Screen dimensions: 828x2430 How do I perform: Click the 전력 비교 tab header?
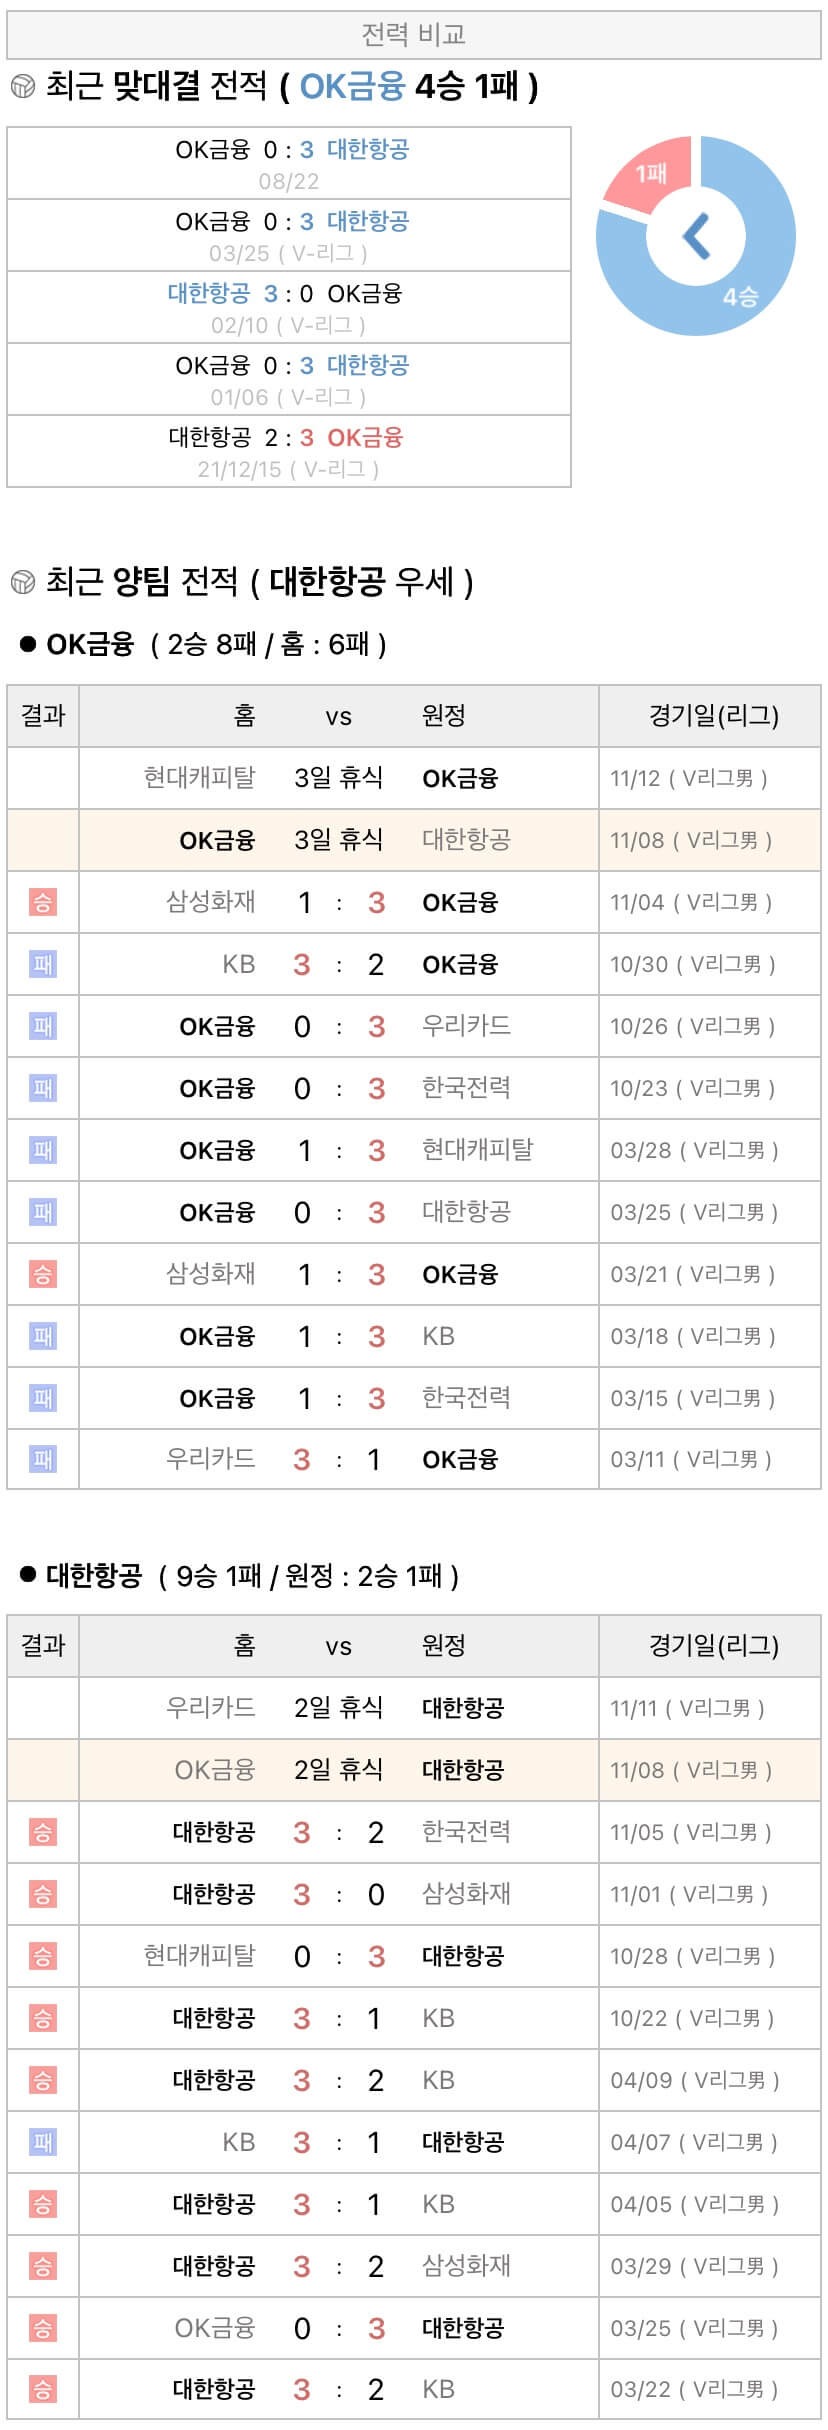[413, 36]
